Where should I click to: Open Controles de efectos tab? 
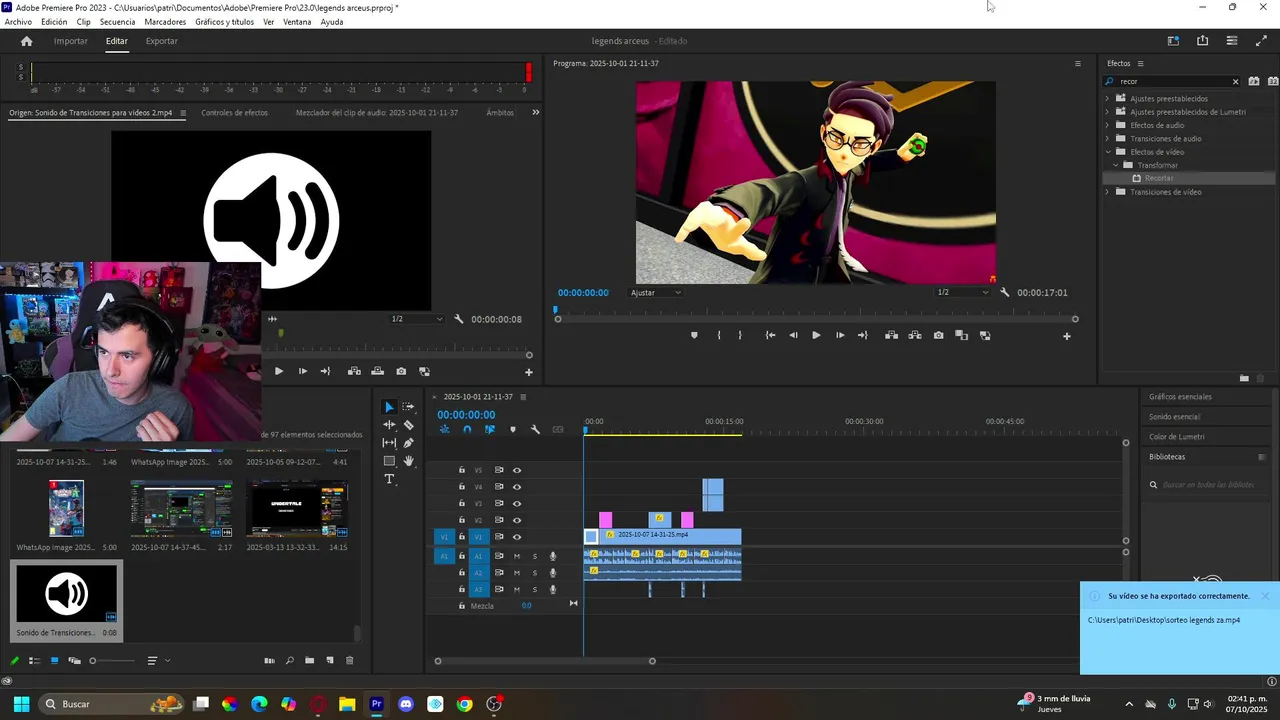234,113
